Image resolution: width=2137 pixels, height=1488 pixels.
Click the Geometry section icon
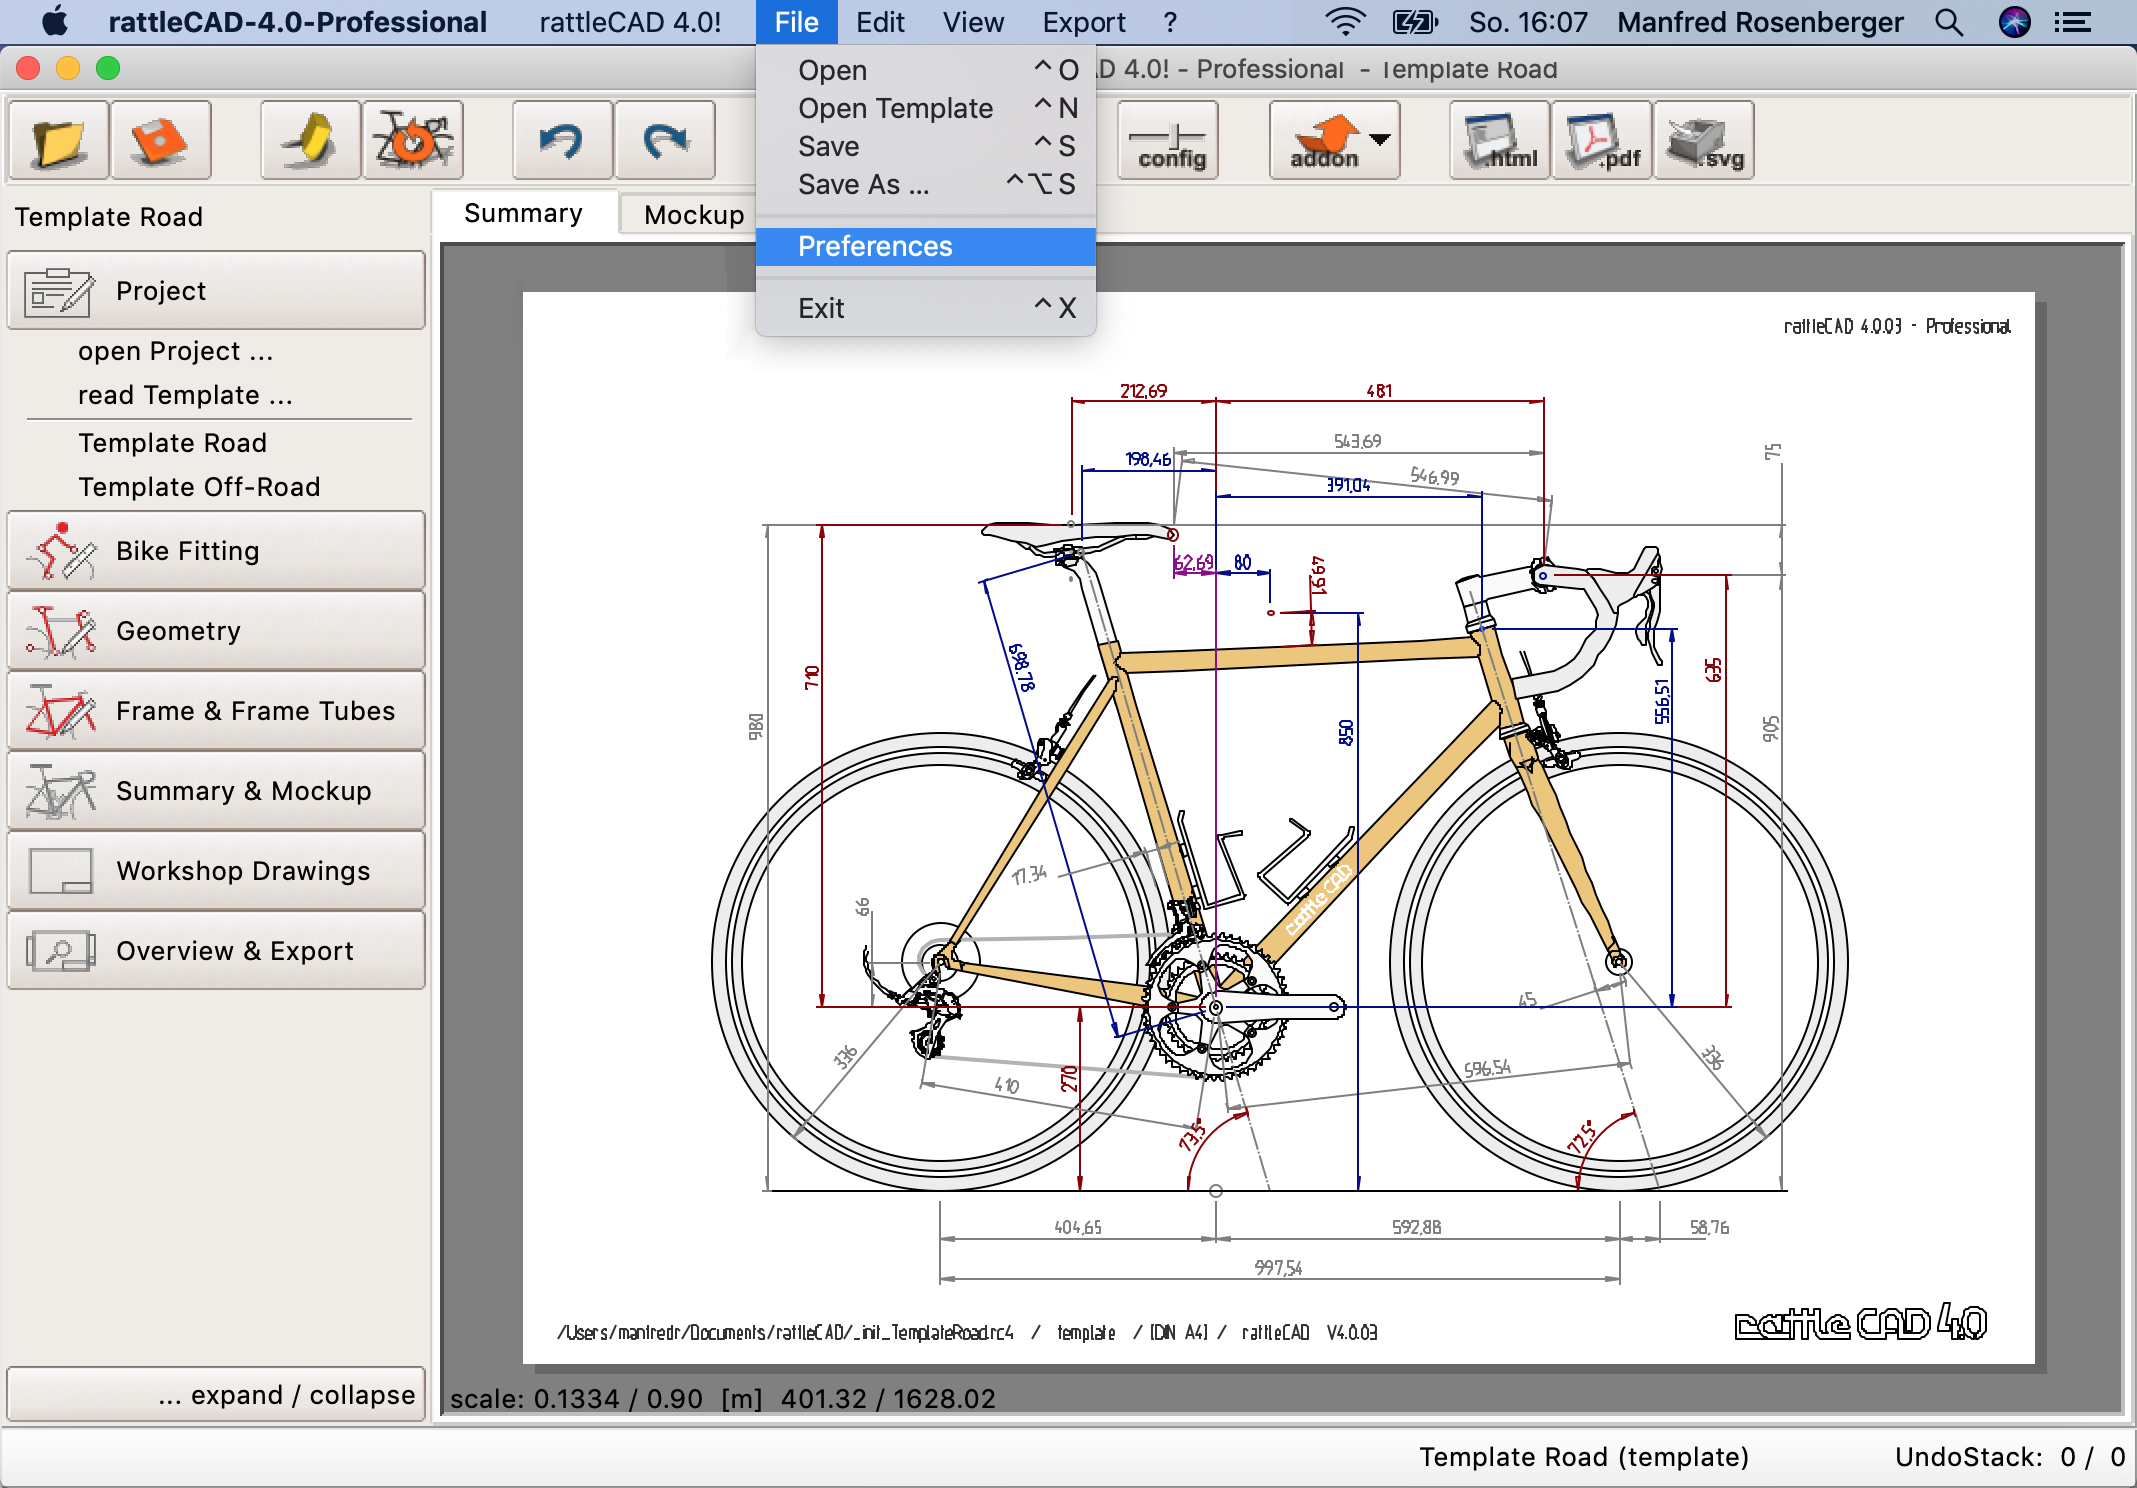point(60,631)
